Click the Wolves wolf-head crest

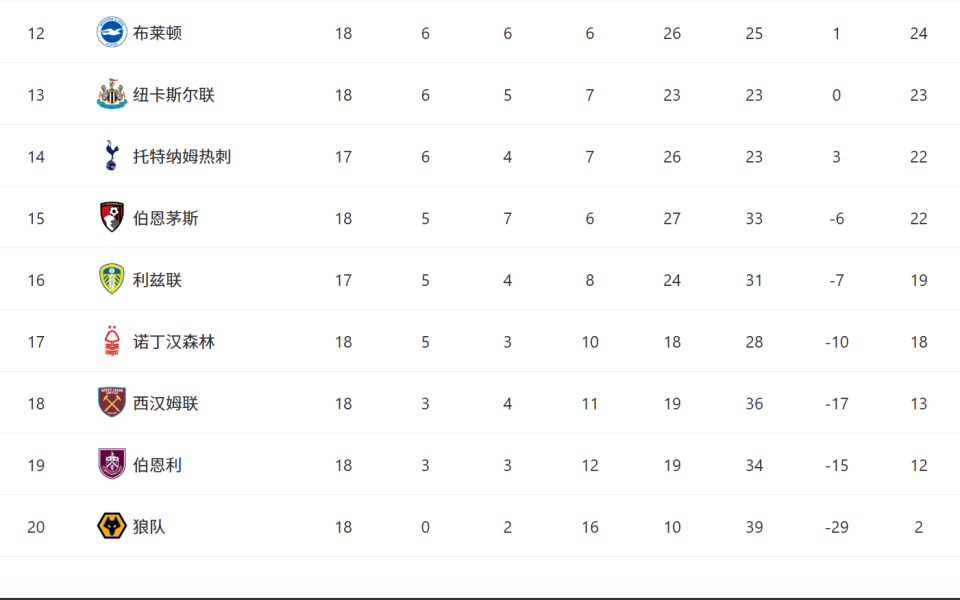point(112,527)
